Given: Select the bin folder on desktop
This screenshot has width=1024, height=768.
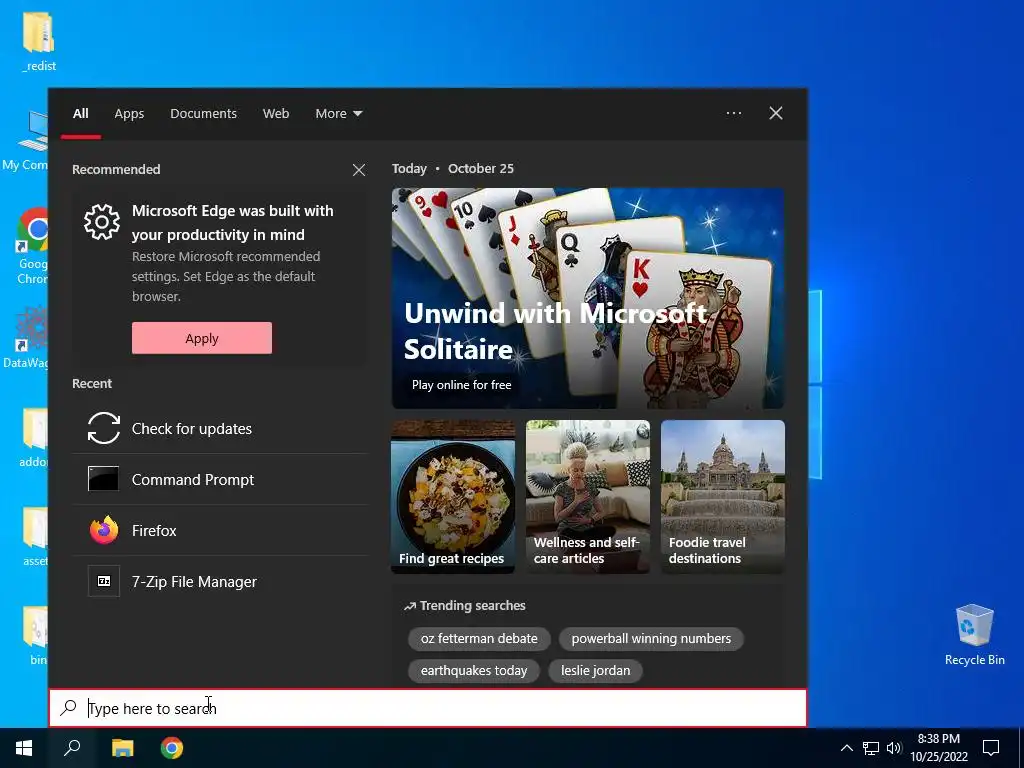Looking at the screenshot, I should 37,635.
